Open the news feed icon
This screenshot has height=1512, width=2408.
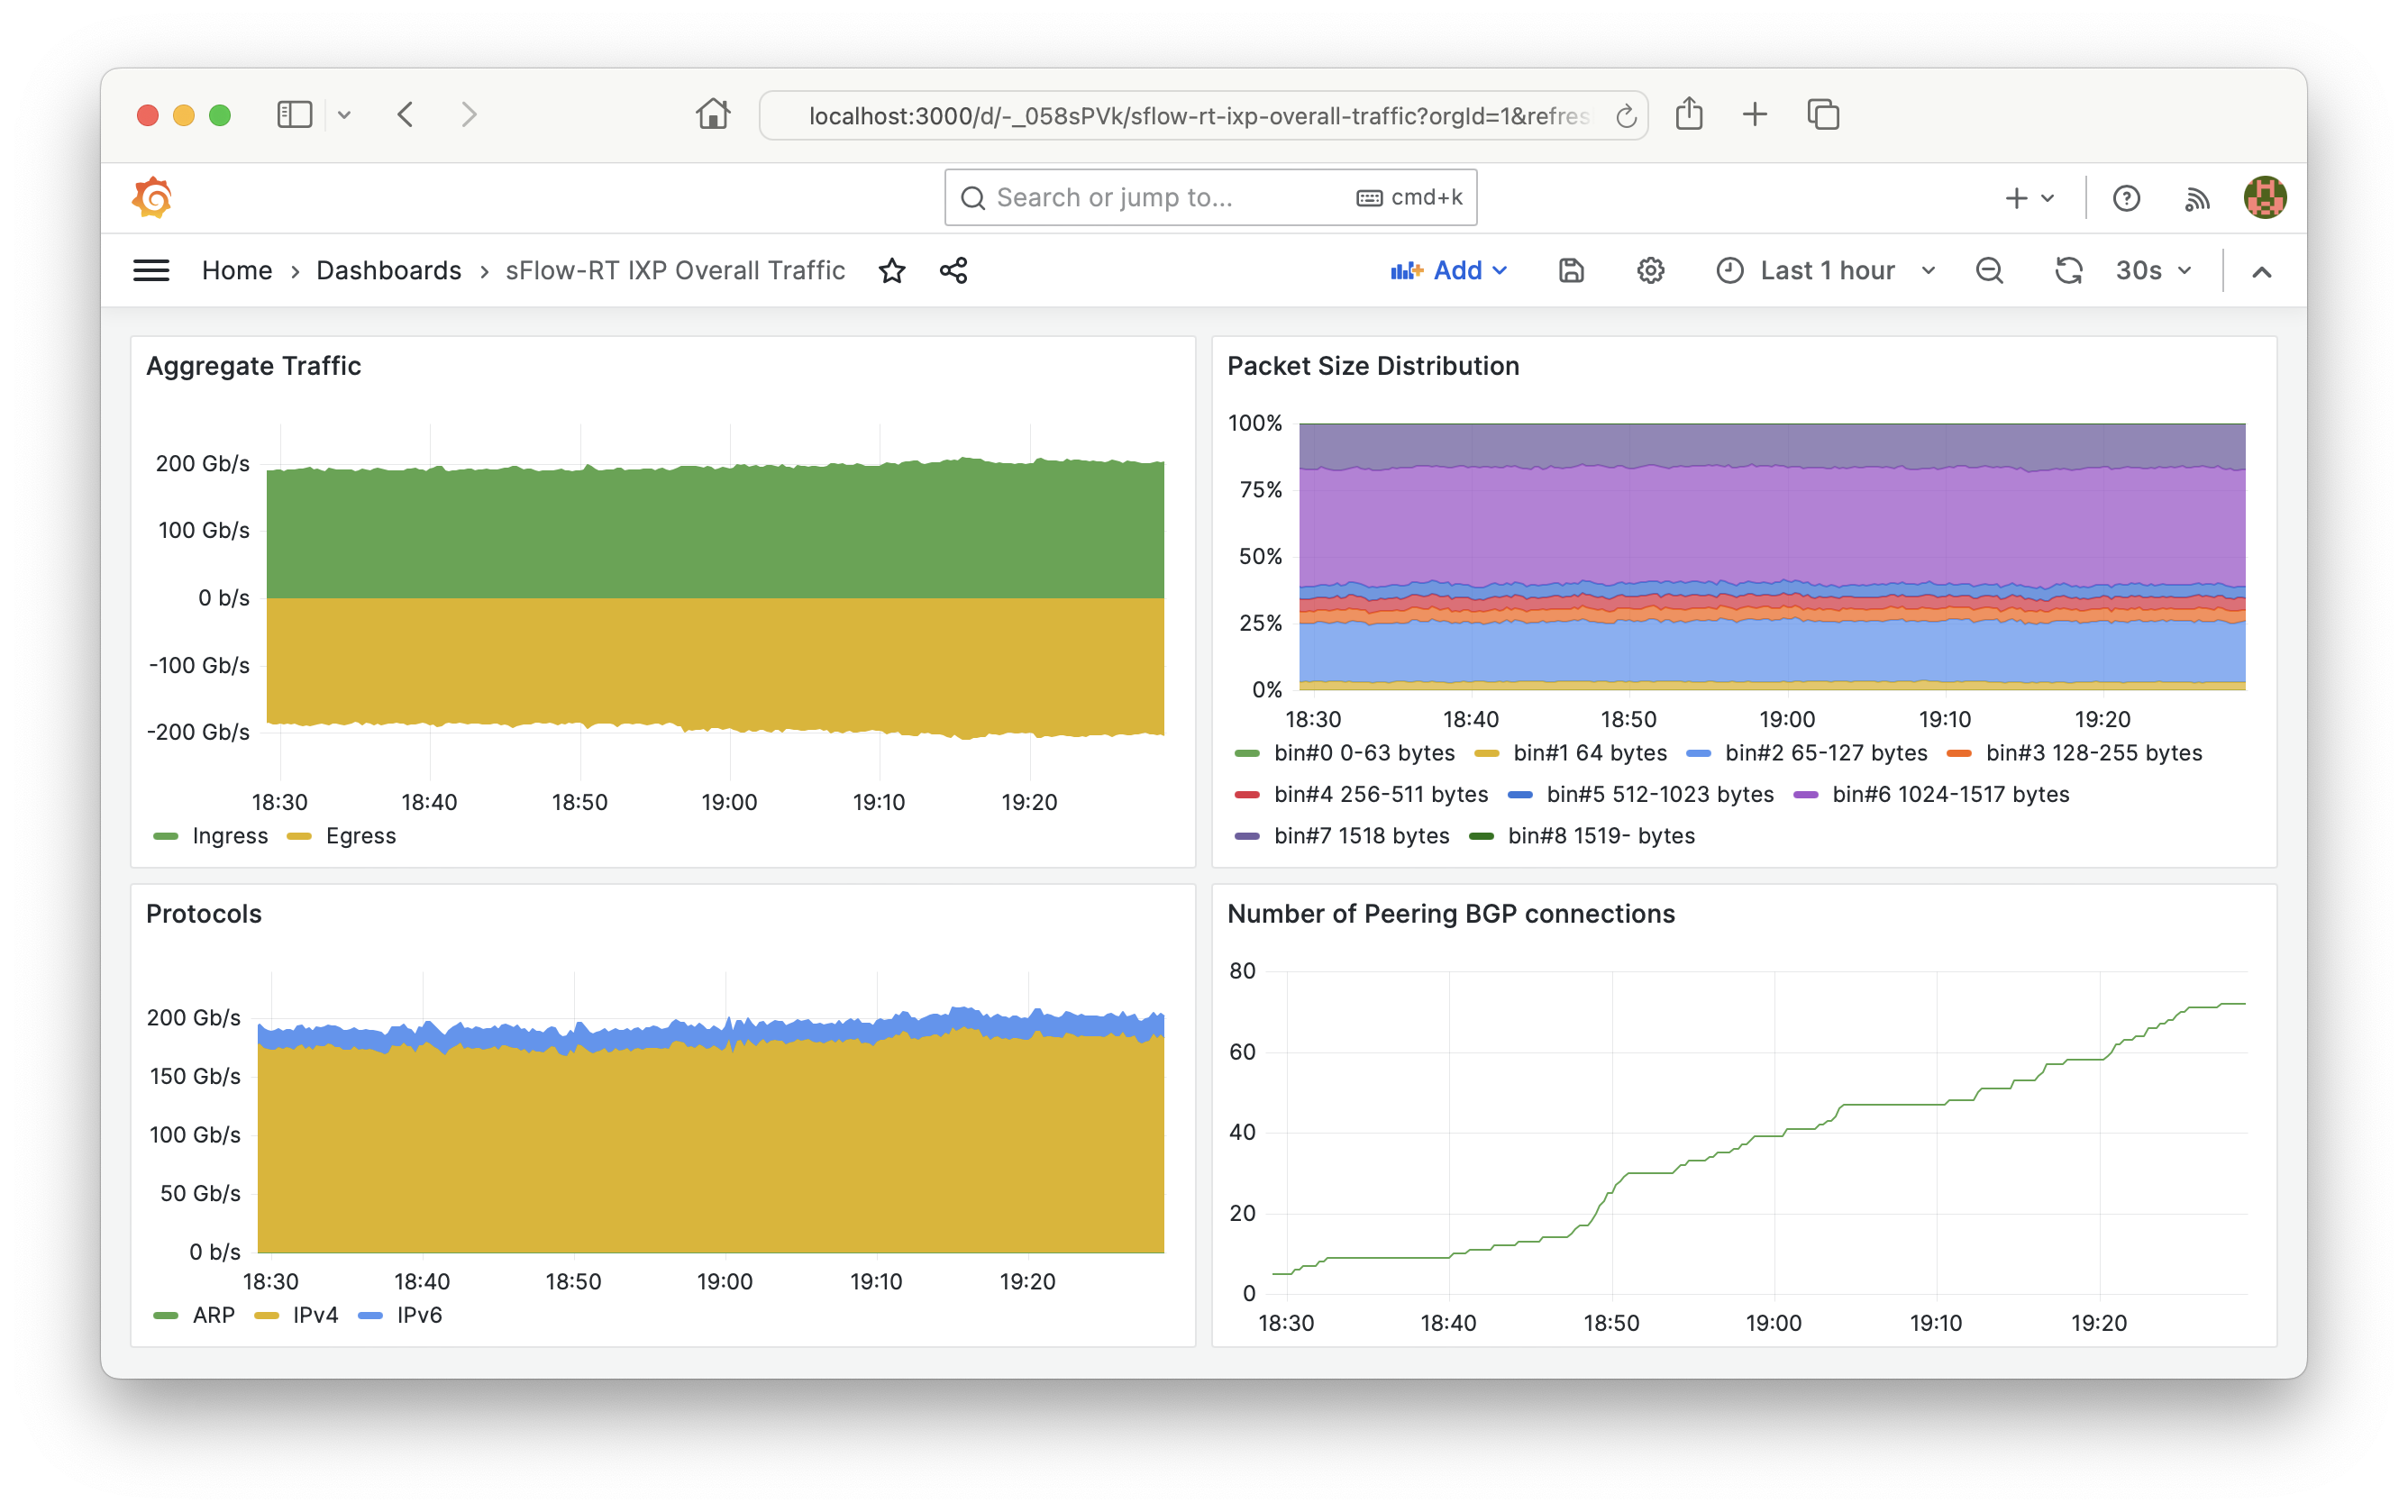tap(2196, 198)
